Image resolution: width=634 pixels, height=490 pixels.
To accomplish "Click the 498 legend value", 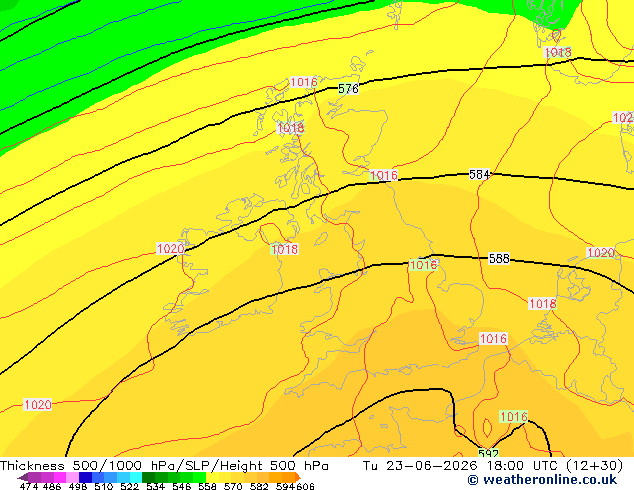I will pos(78,486).
